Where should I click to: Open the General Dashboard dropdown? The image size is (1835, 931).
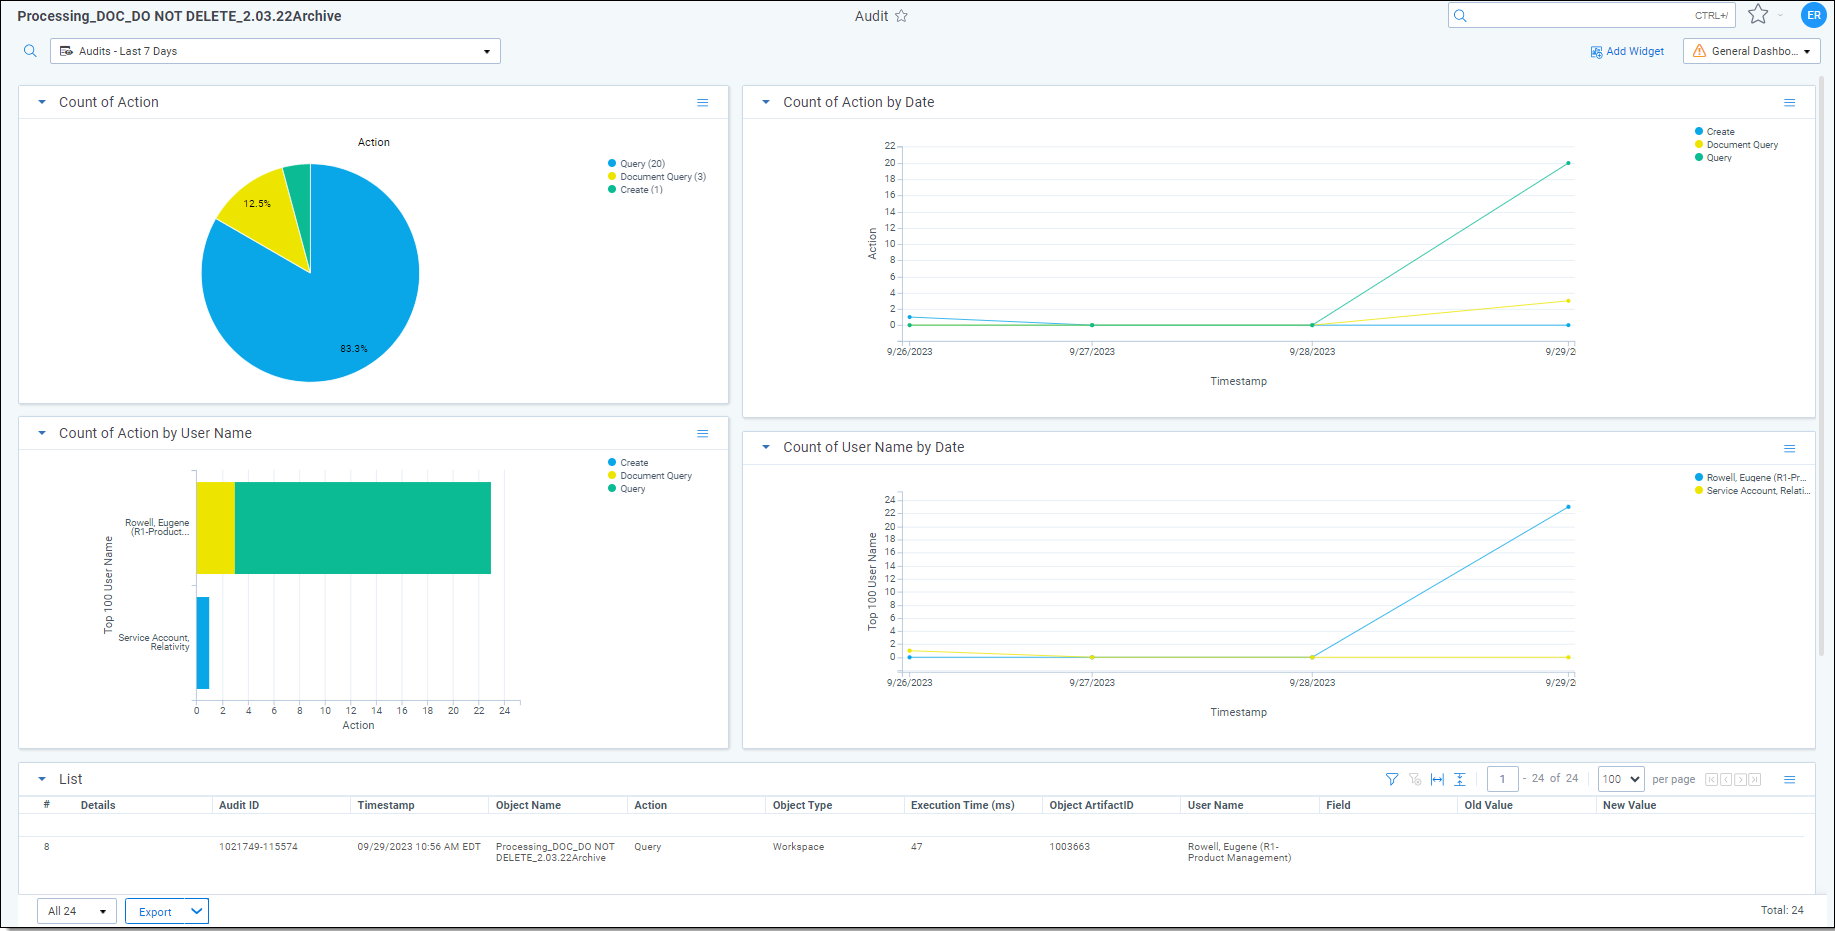pos(1751,51)
